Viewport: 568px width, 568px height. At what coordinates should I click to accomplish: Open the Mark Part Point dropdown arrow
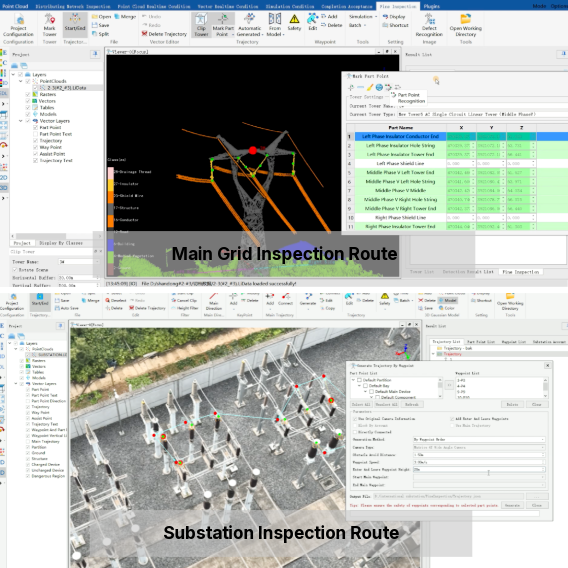point(233,34)
